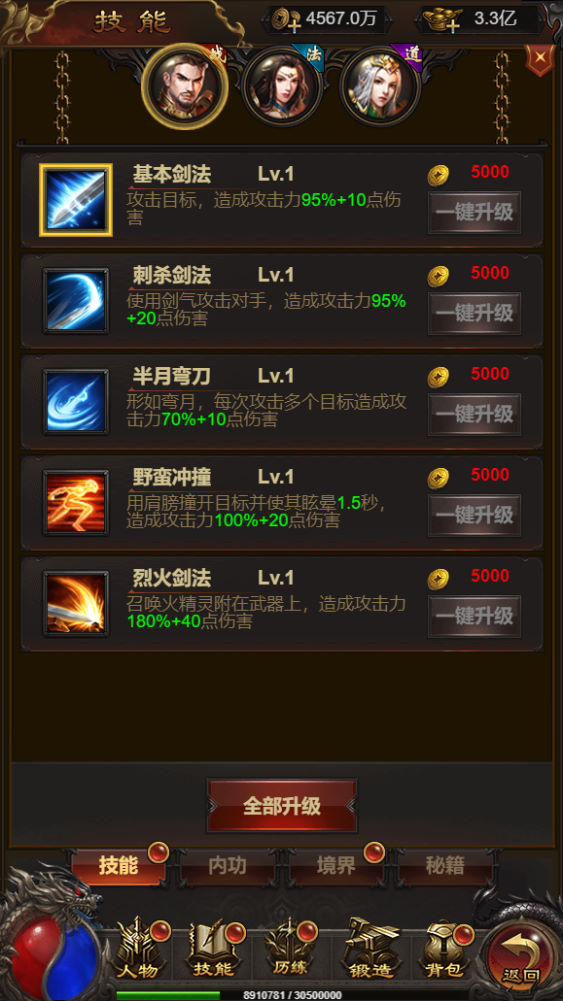The image size is (563, 1001).
Task: Open the 背包 backpack icon
Action: point(446,948)
